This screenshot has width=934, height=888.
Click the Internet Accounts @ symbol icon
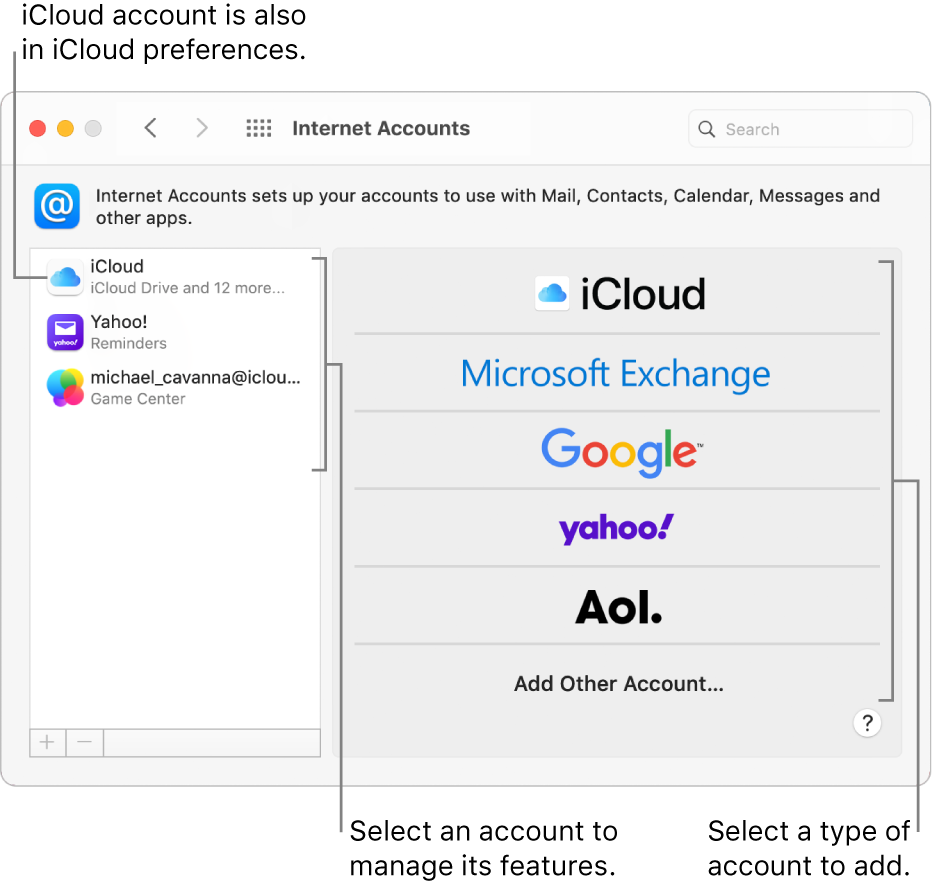[x=57, y=206]
